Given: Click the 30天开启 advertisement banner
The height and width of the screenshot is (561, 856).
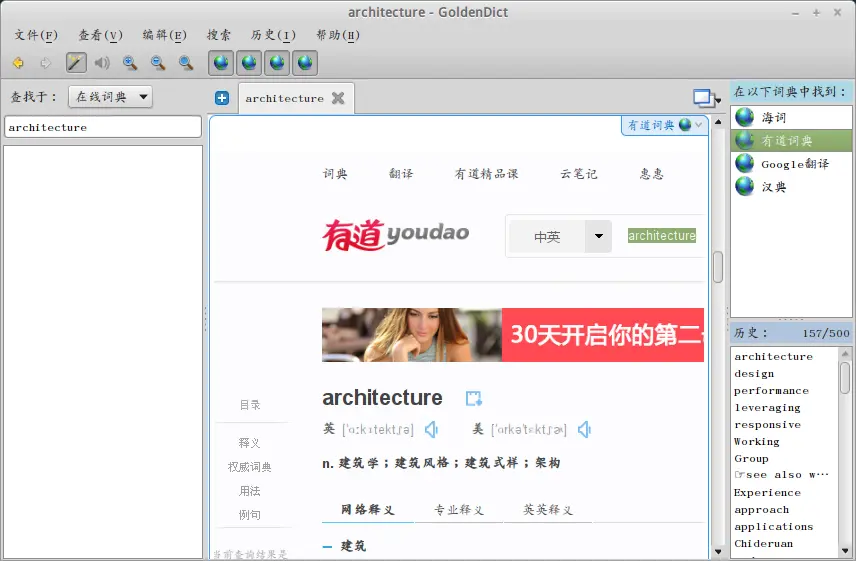Looking at the screenshot, I should (513, 335).
